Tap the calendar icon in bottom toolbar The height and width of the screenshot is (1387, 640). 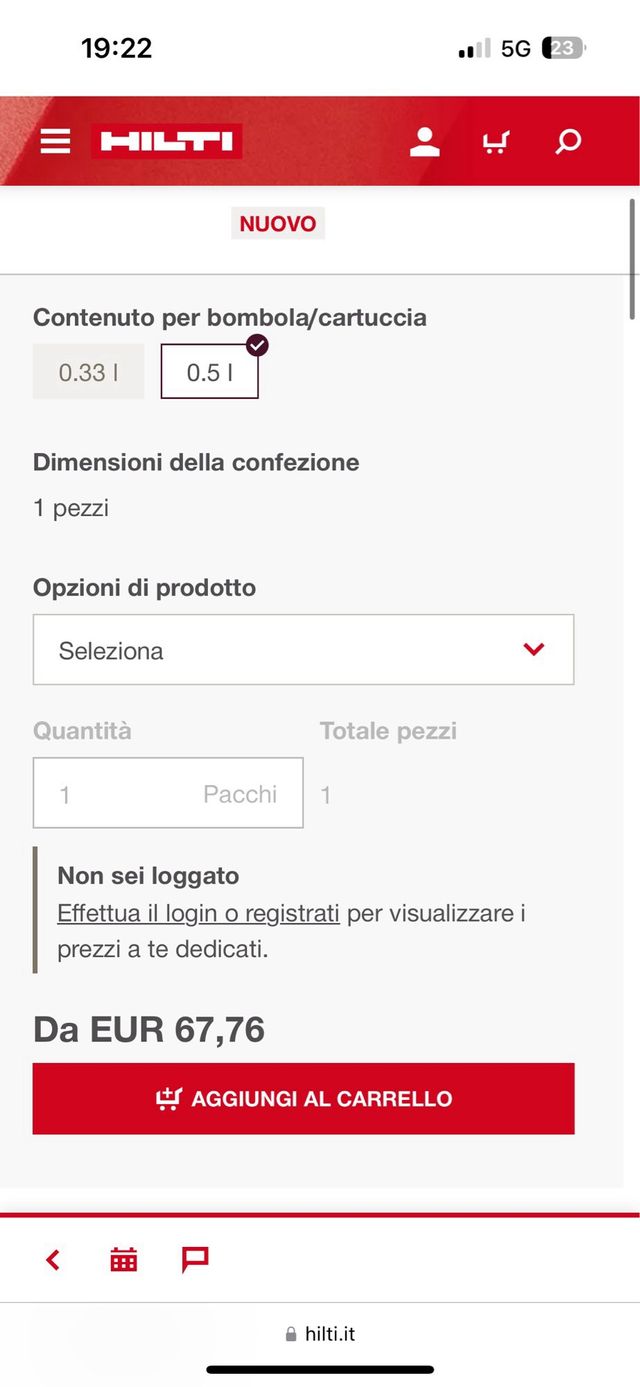[123, 1260]
